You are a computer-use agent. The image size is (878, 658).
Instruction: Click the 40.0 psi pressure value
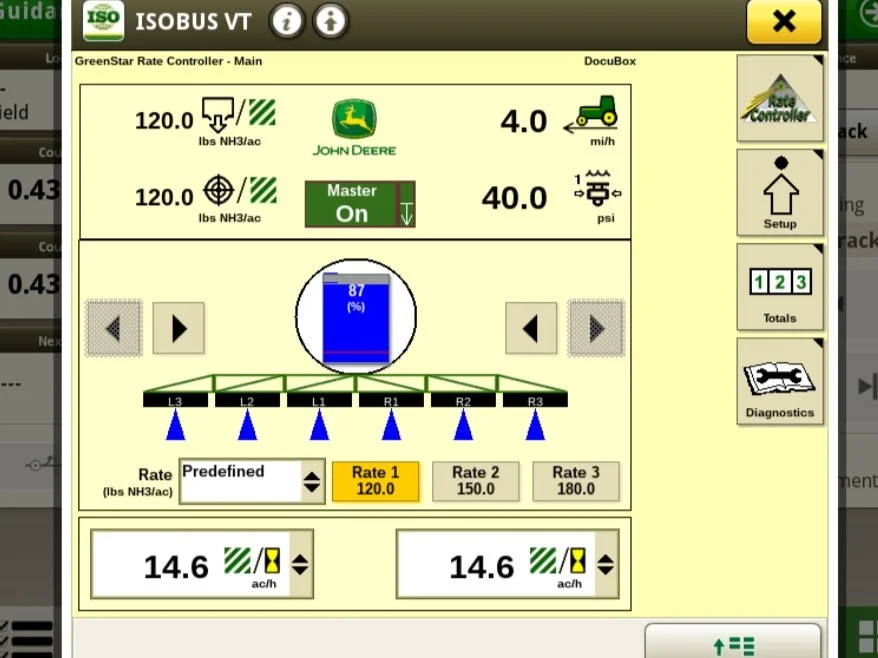tap(514, 198)
